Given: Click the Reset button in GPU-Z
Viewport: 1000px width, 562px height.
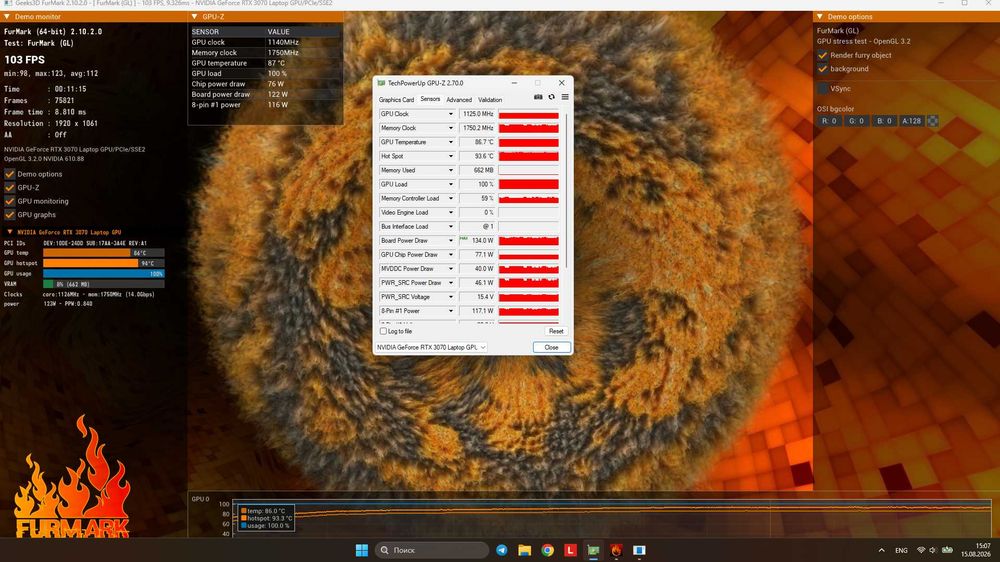Looking at the screenshot, I should coord(555,331).
